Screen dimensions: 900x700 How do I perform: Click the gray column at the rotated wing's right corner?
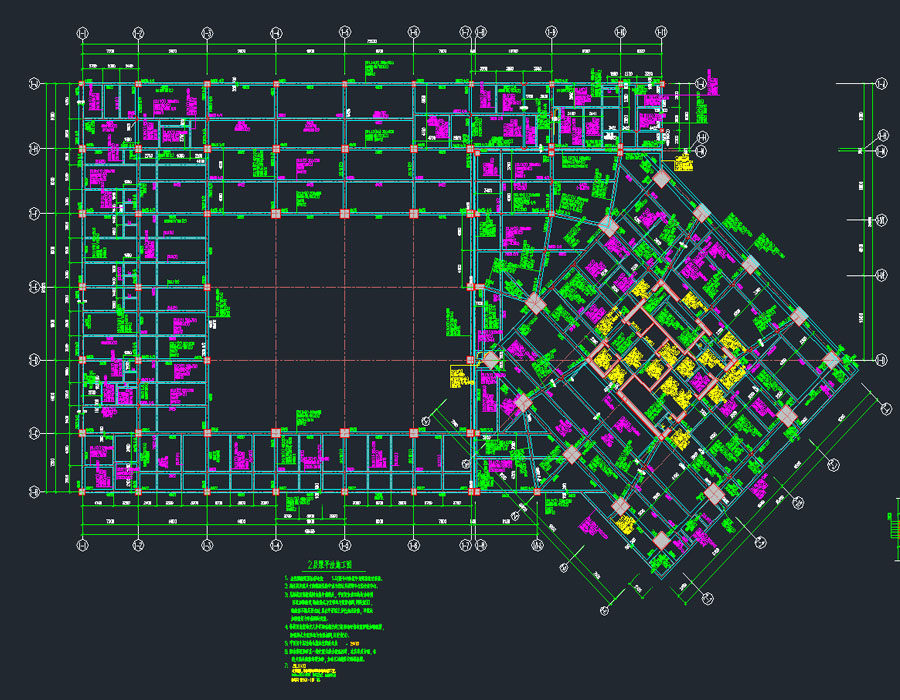tap(831, 360)
